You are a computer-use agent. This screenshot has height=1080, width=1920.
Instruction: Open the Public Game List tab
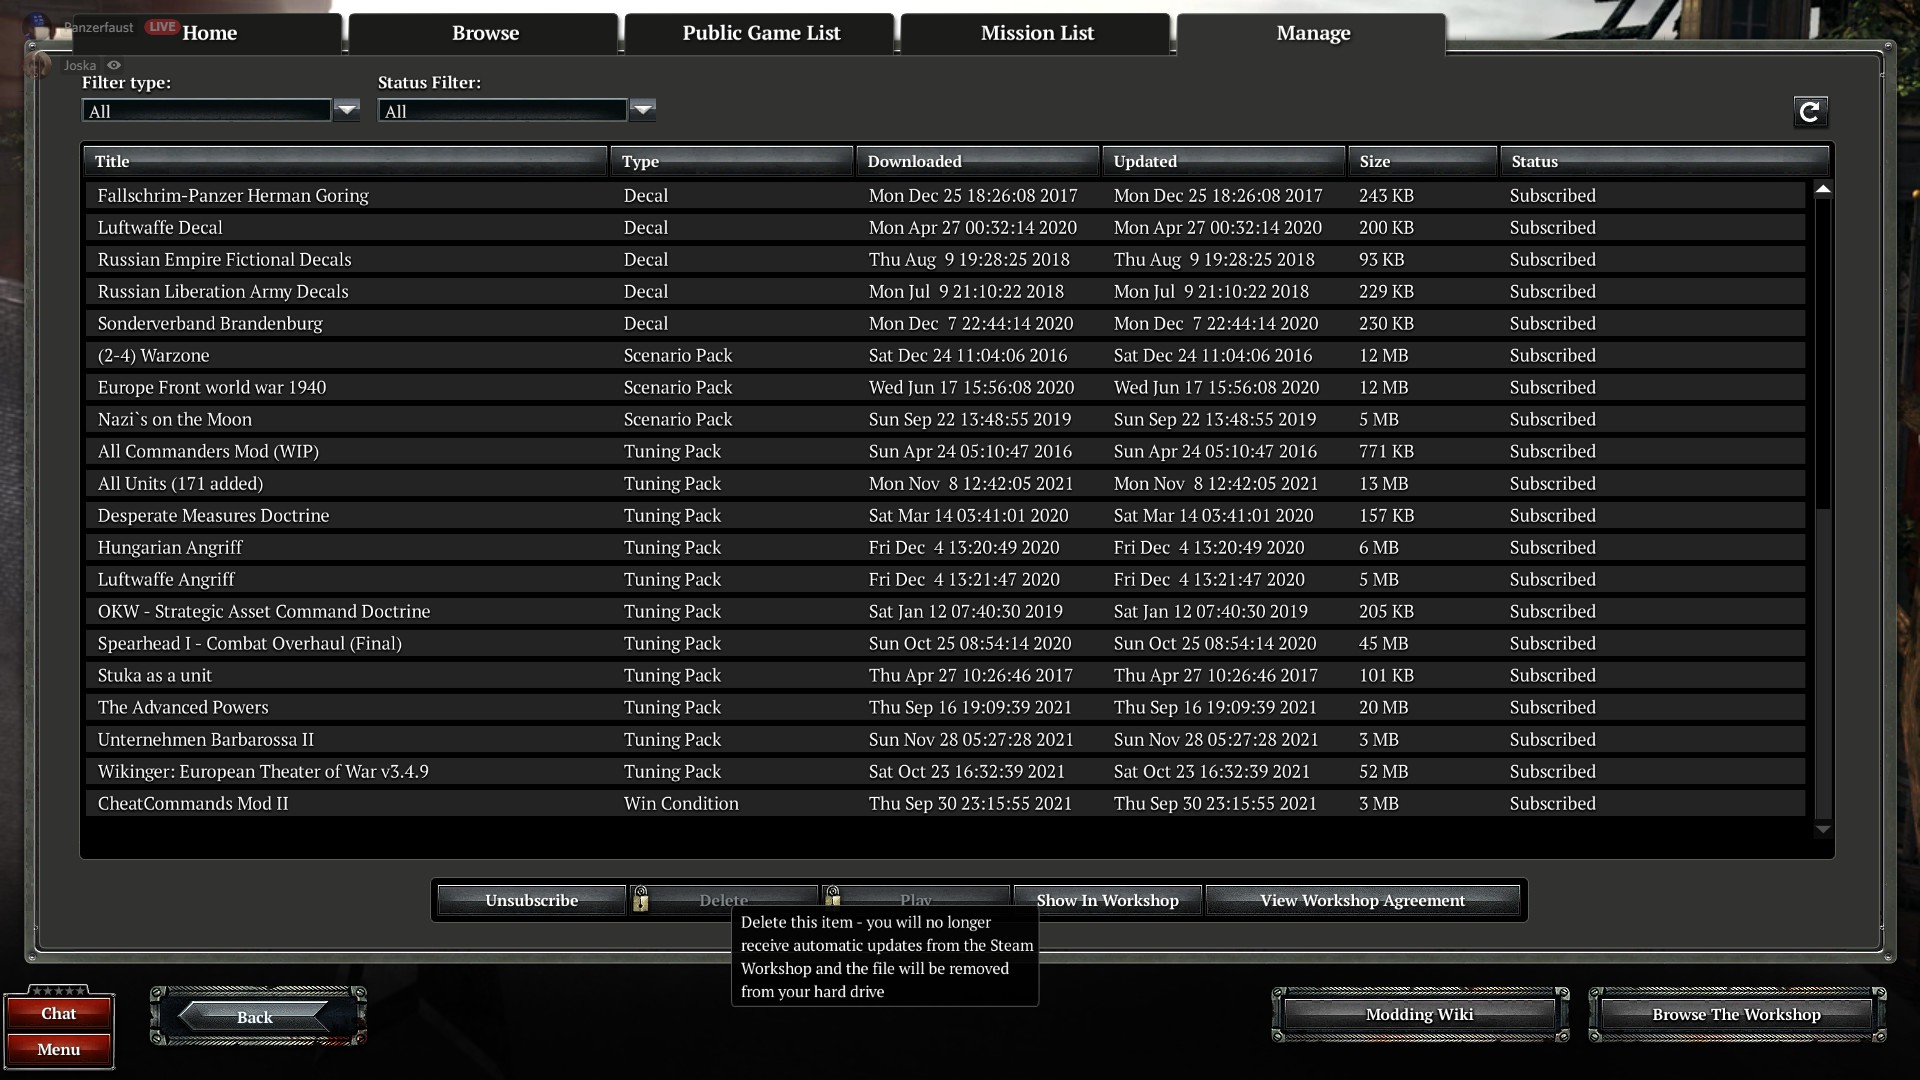click(x=761, y=33)
